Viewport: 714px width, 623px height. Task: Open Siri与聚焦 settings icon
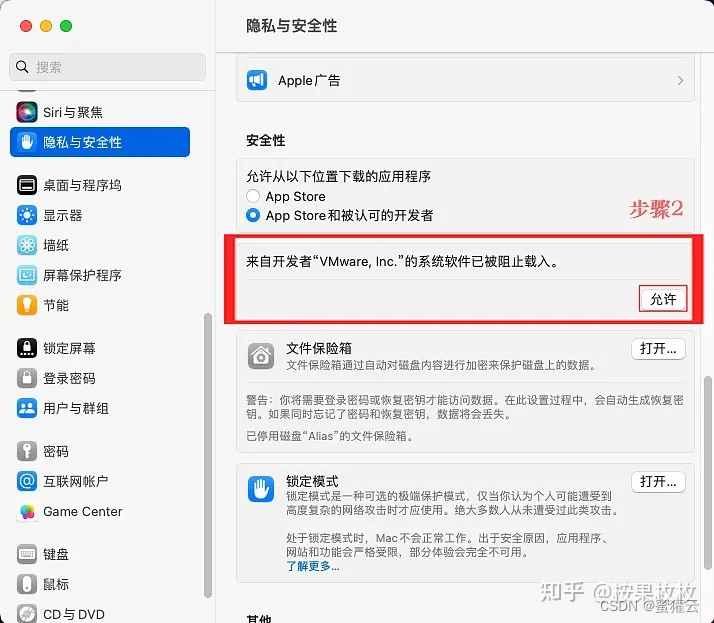pyautogui.click(x=26, y=112)
